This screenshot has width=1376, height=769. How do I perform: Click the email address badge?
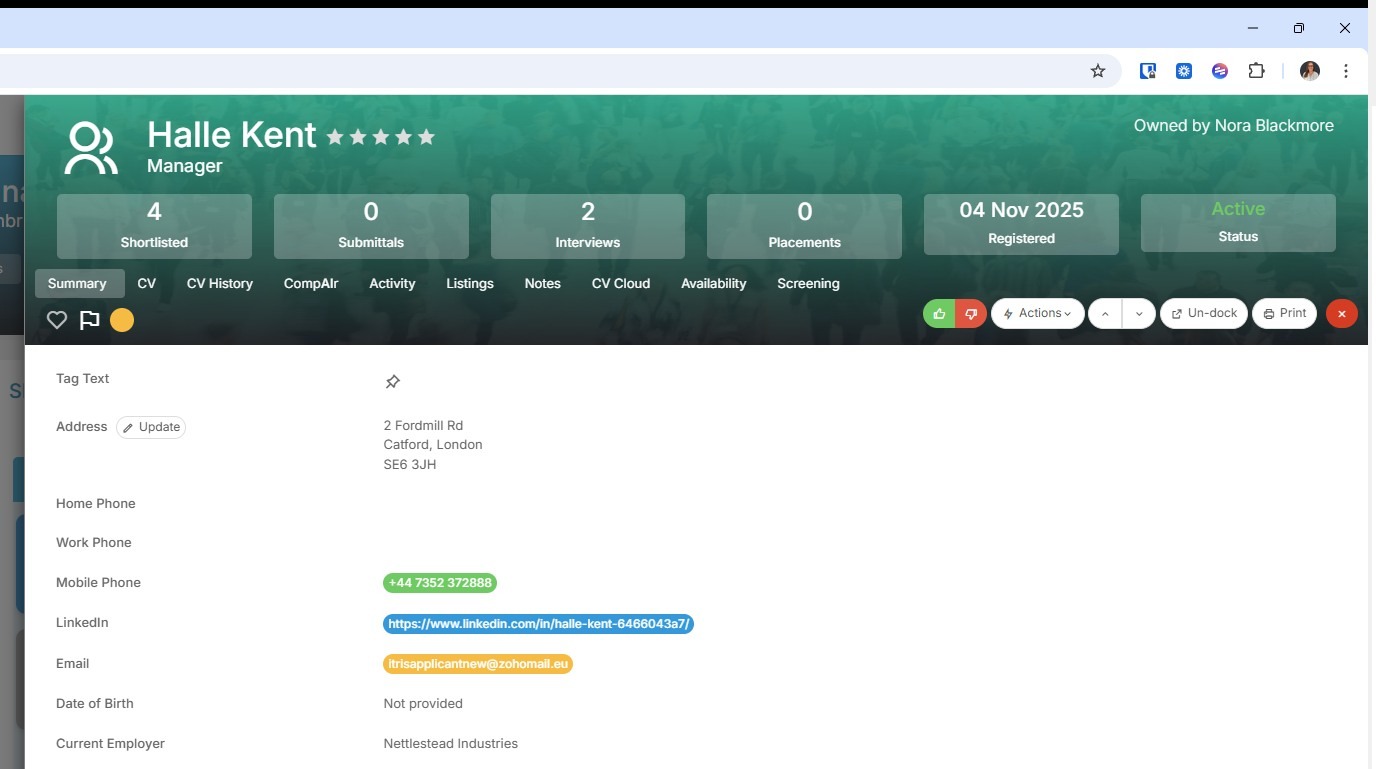point(478,664)
